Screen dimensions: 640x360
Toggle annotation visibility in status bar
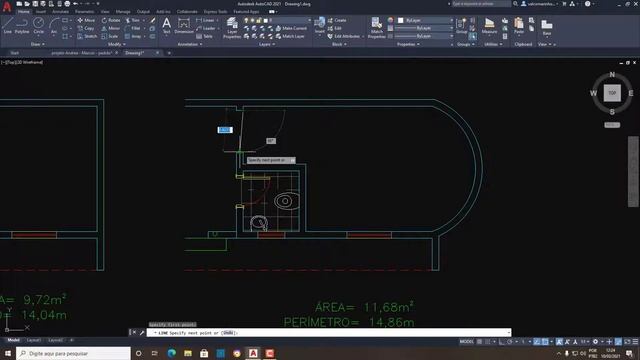pos(559,342)
